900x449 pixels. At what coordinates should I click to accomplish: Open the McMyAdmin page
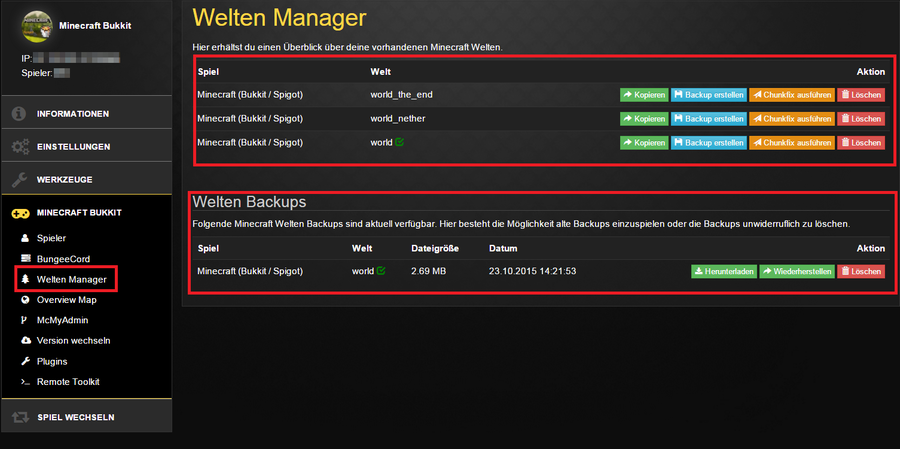[x=63, y=320]
